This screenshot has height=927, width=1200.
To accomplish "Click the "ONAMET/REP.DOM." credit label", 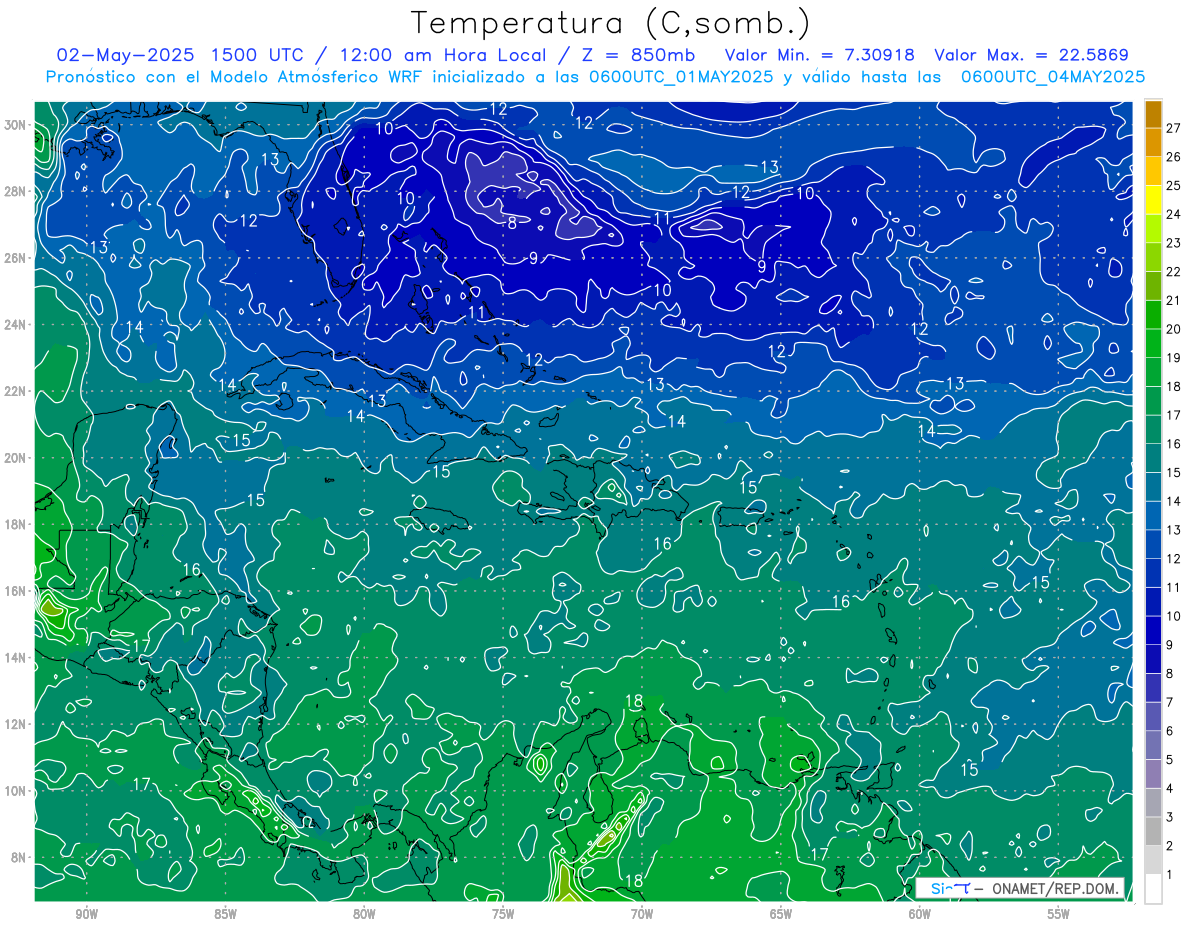I will click(1056, 888).
